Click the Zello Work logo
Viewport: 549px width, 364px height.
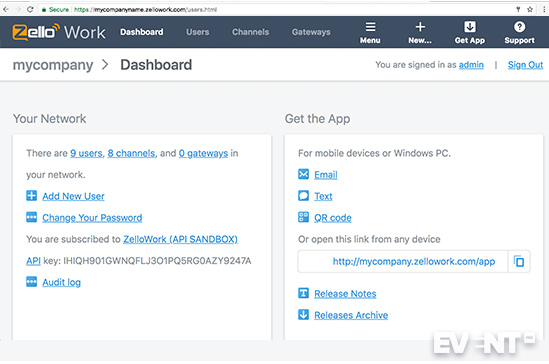click(59, 32)
